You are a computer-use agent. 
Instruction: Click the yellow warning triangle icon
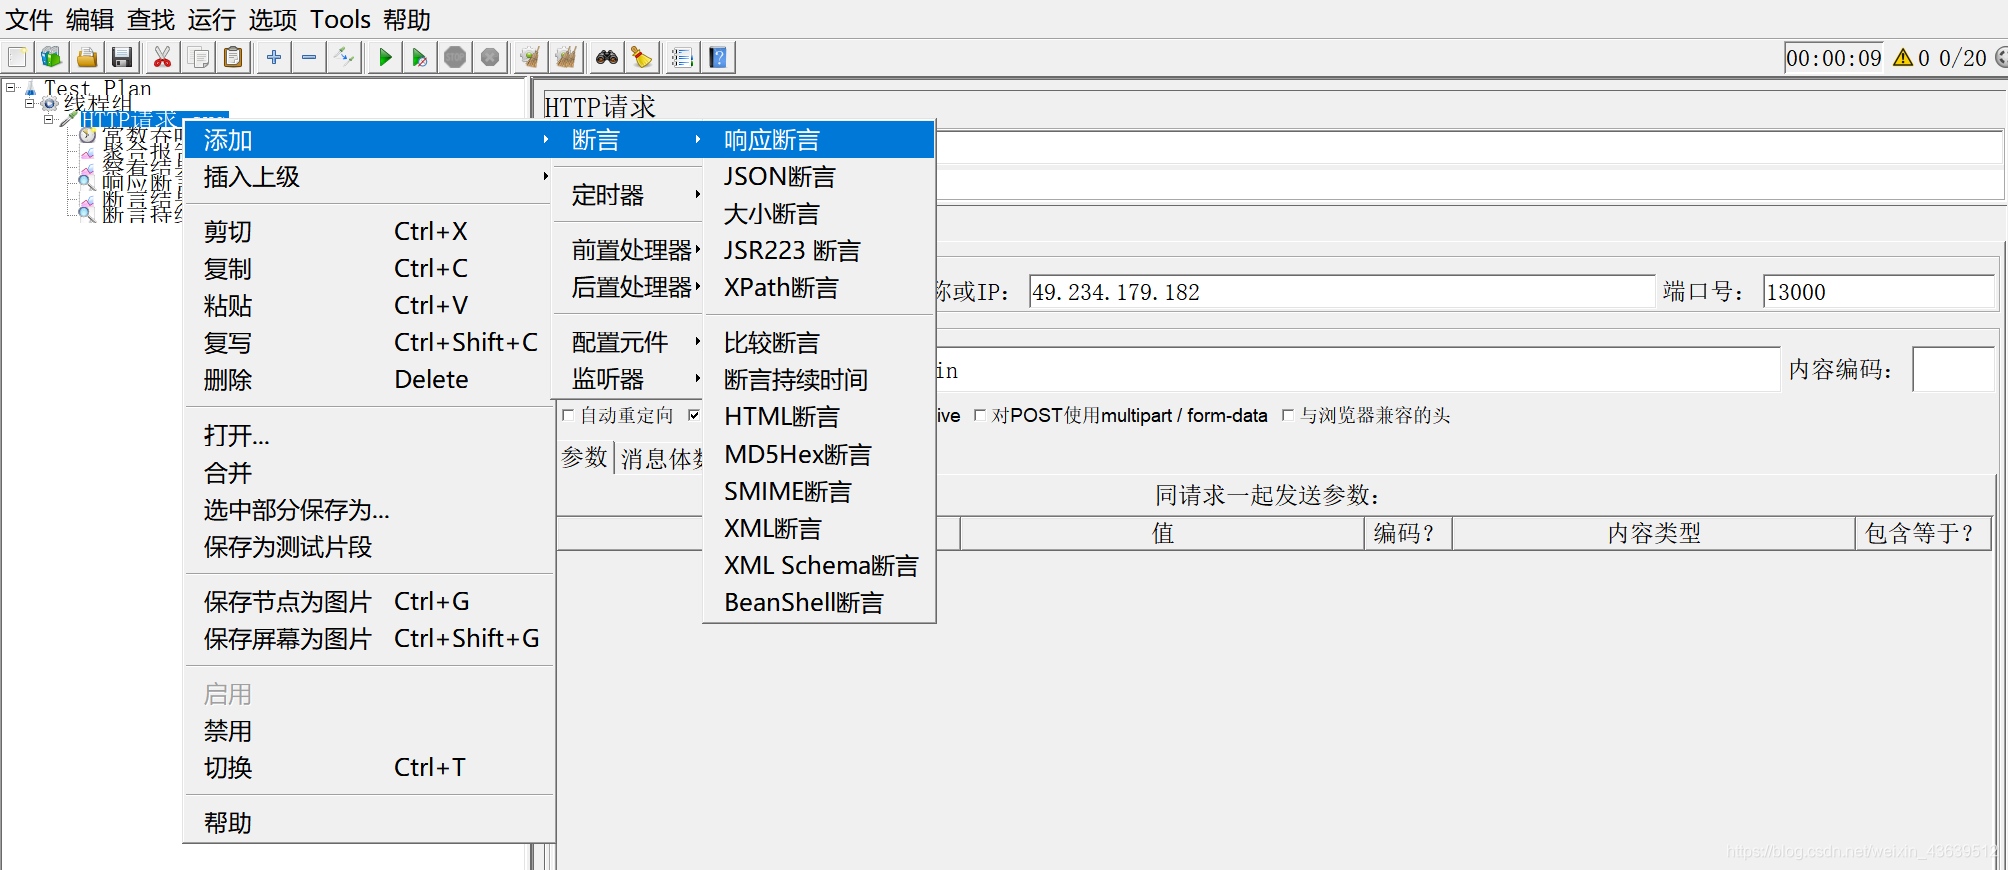[x=1903, y=57]
